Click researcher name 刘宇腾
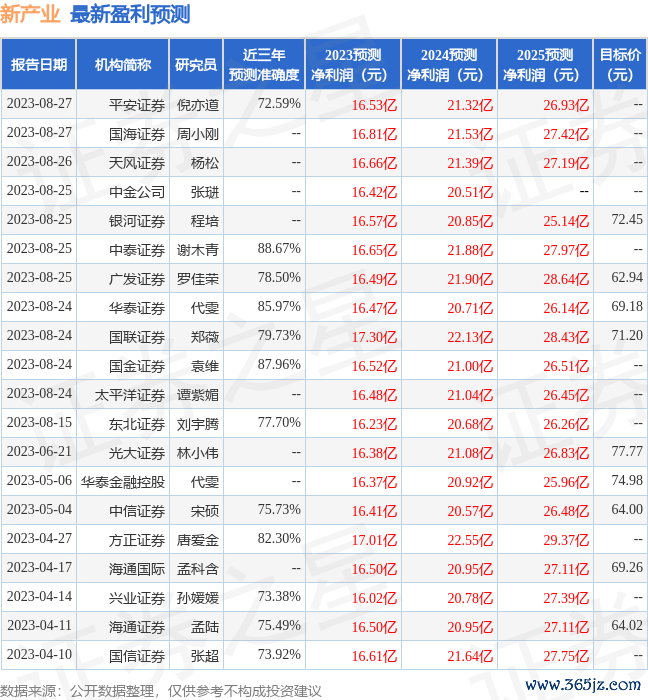648x700 pixels. tap(198, 425)
